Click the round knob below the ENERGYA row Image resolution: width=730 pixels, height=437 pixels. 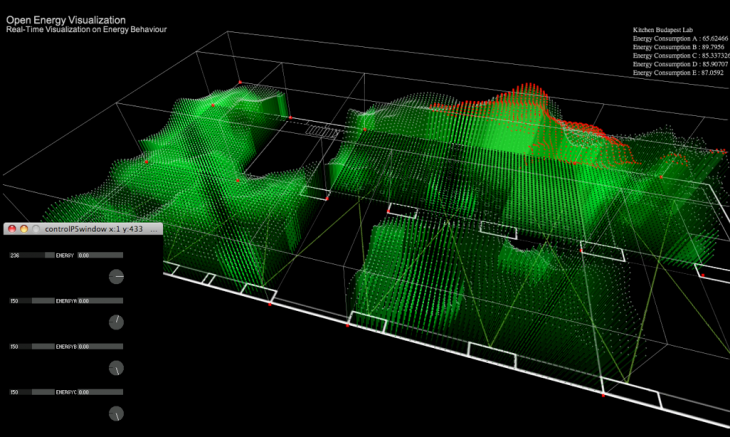click(116, 321)
